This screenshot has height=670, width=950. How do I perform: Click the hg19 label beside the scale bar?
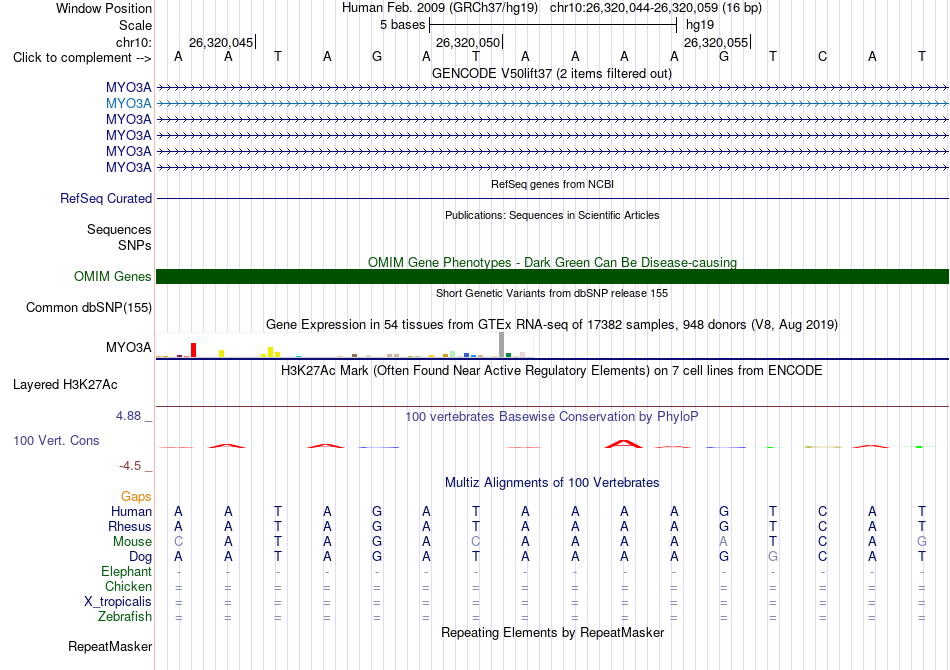tap(700, 25)
